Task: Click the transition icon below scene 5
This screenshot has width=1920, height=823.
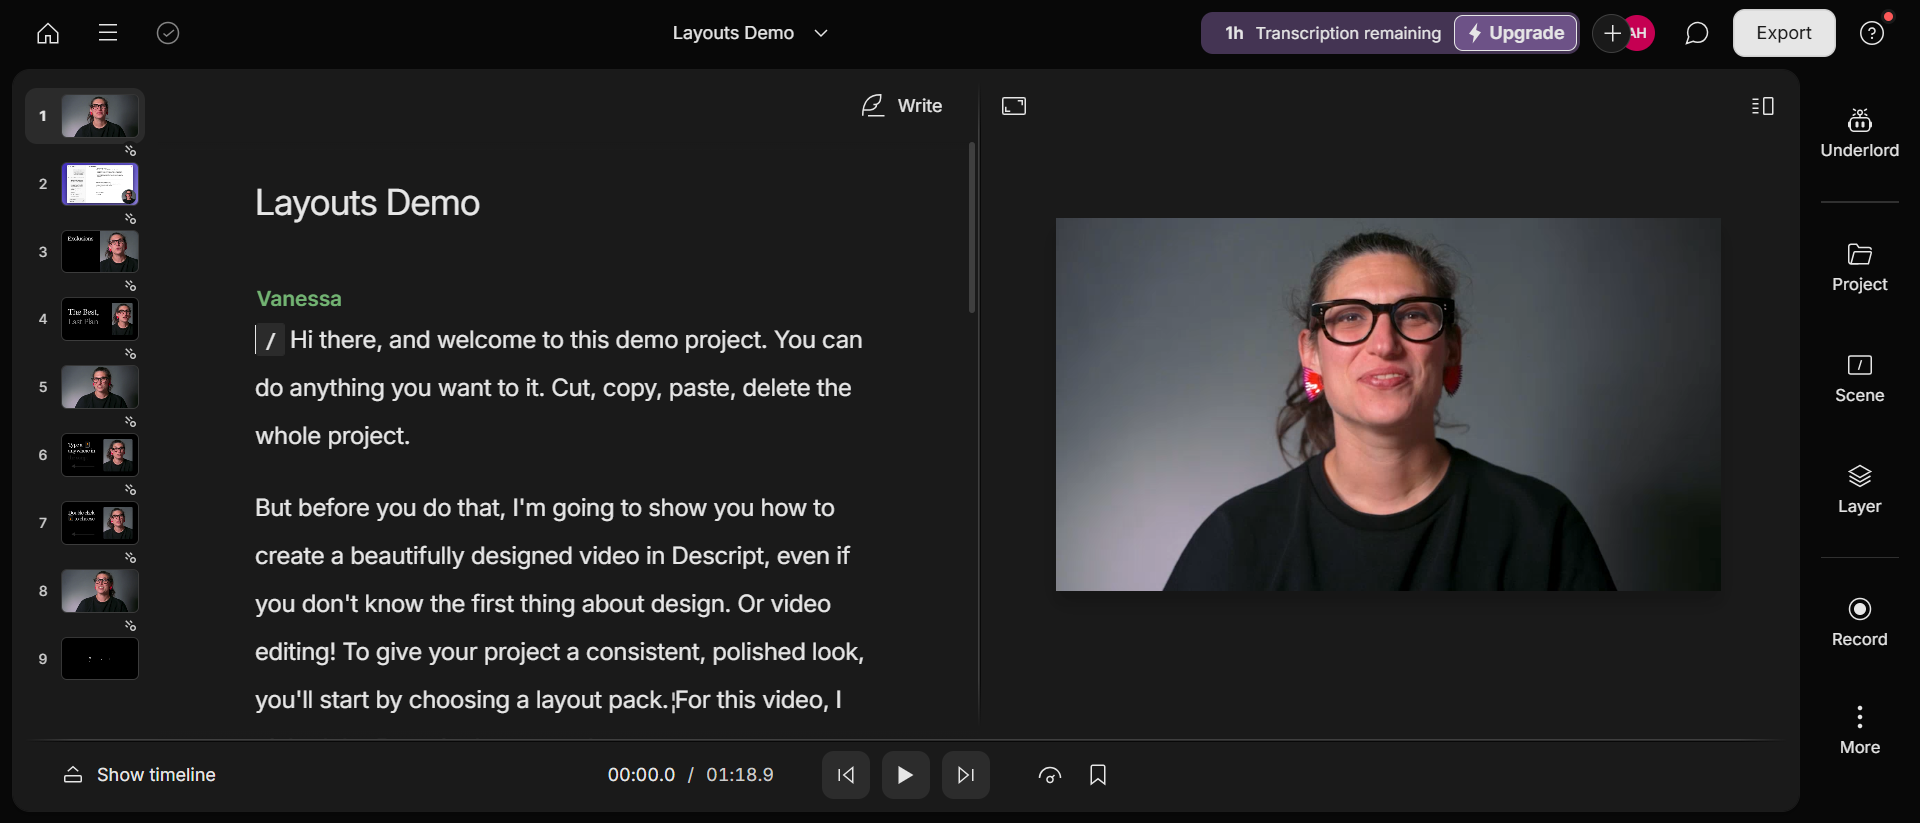Action: [130, 422]
